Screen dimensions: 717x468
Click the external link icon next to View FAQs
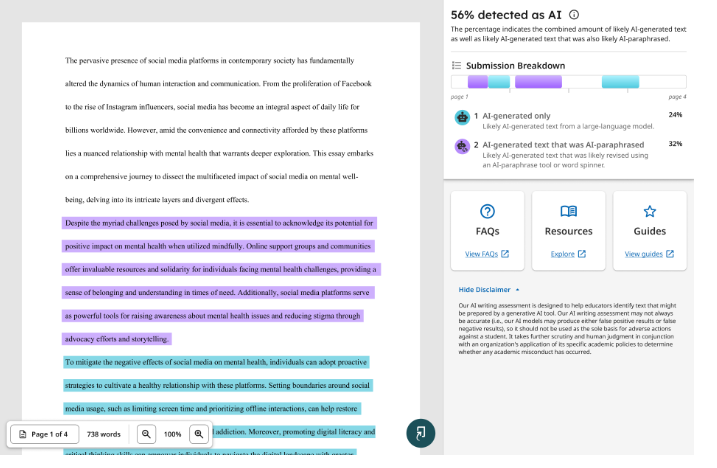(x=505, y=254)
